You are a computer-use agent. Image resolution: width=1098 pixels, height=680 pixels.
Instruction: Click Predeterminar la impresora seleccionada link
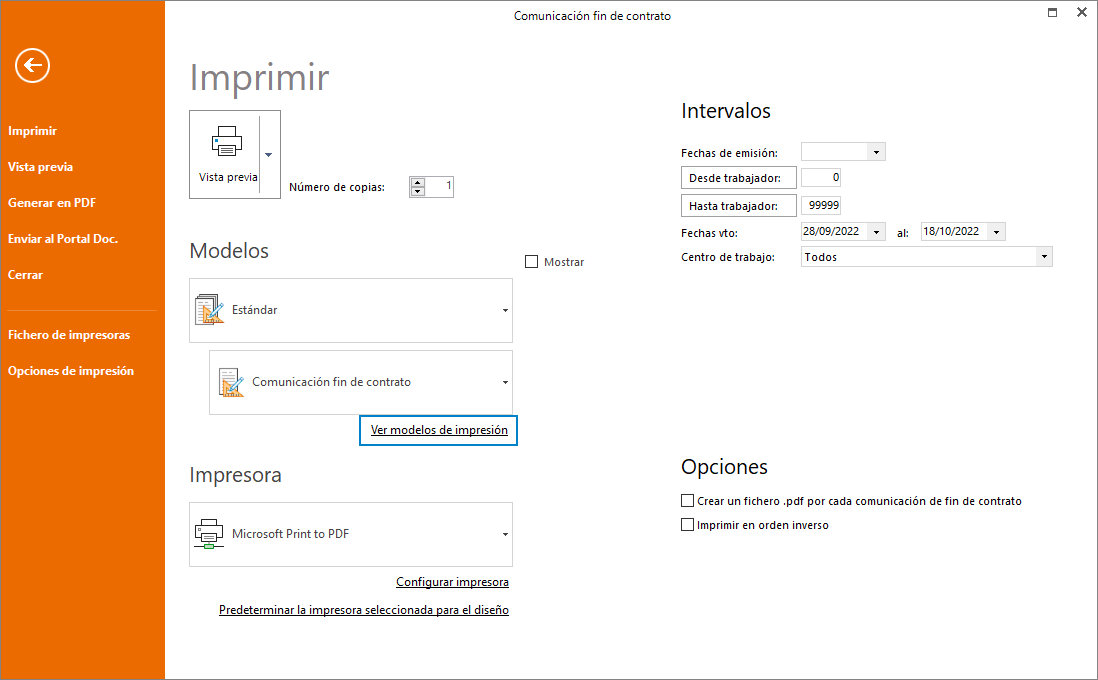(364, 609)
